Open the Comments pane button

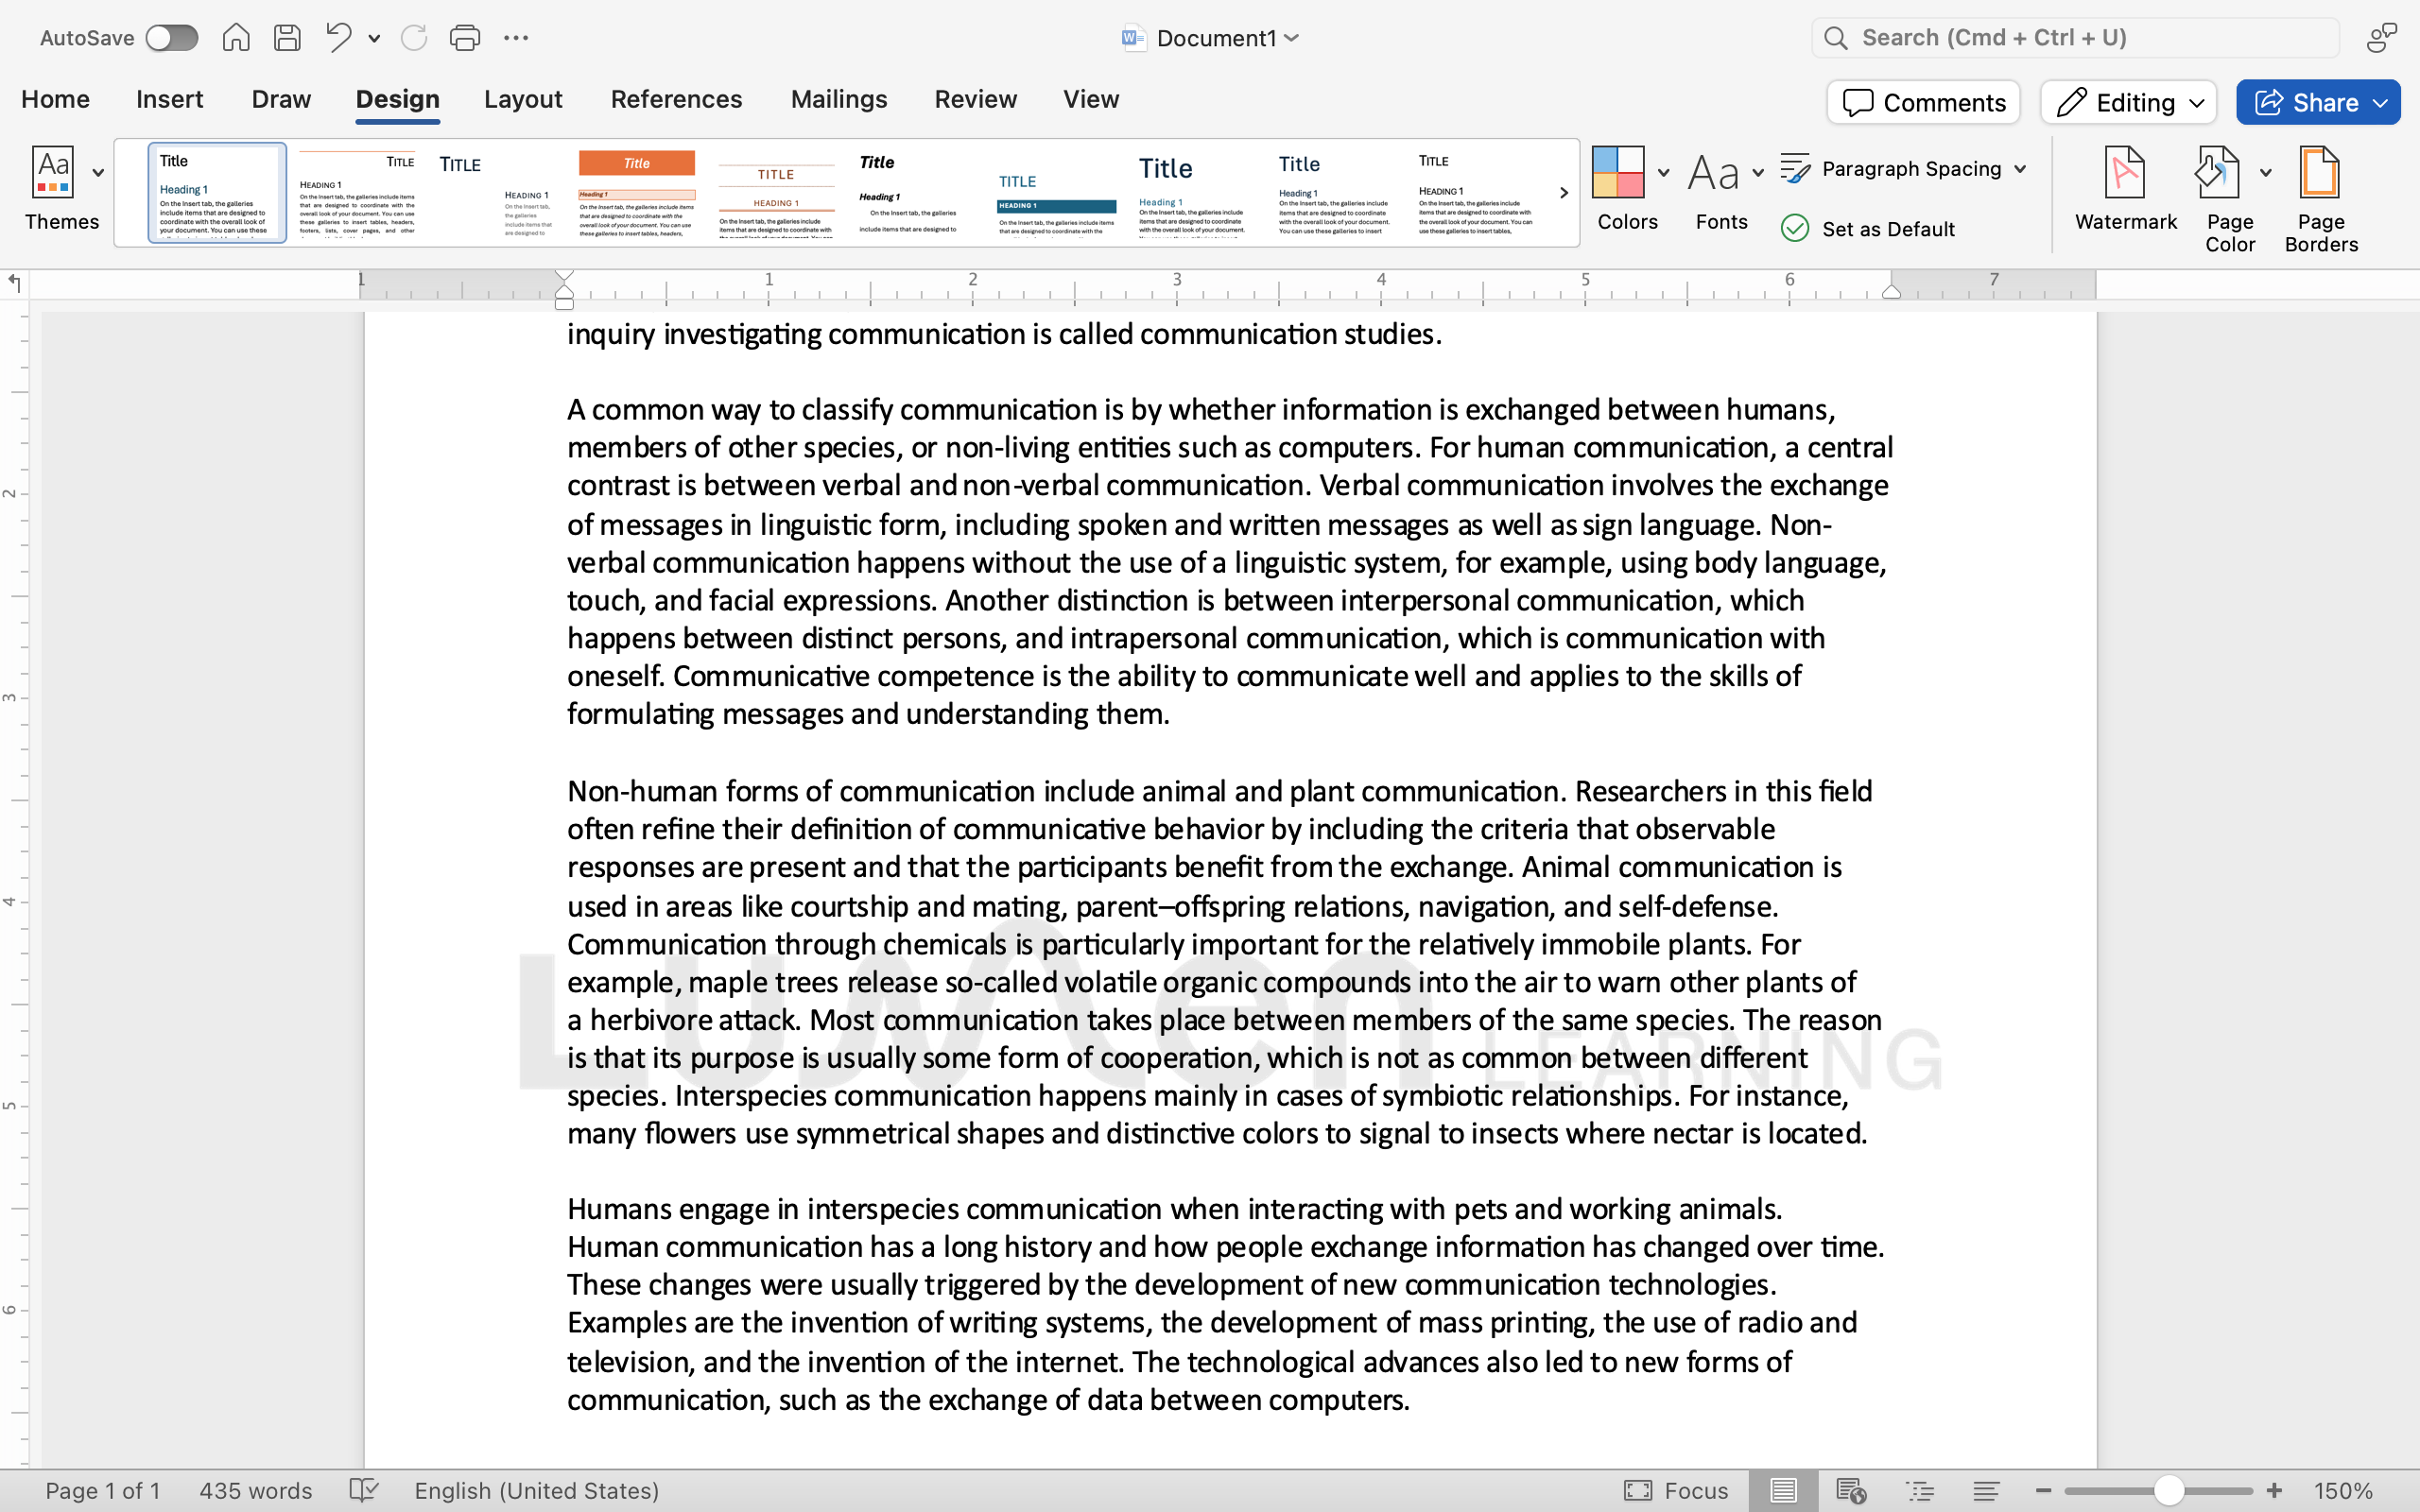pos(1923,102)
